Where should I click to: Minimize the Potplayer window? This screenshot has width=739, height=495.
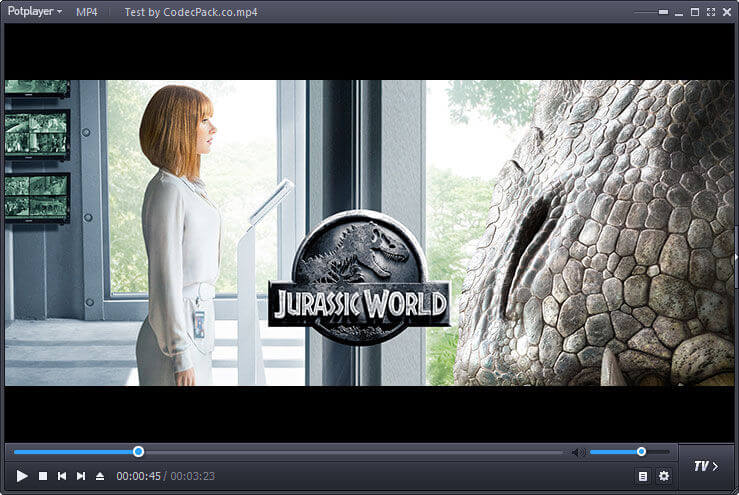pyautogui.click(x=679, y=13)
